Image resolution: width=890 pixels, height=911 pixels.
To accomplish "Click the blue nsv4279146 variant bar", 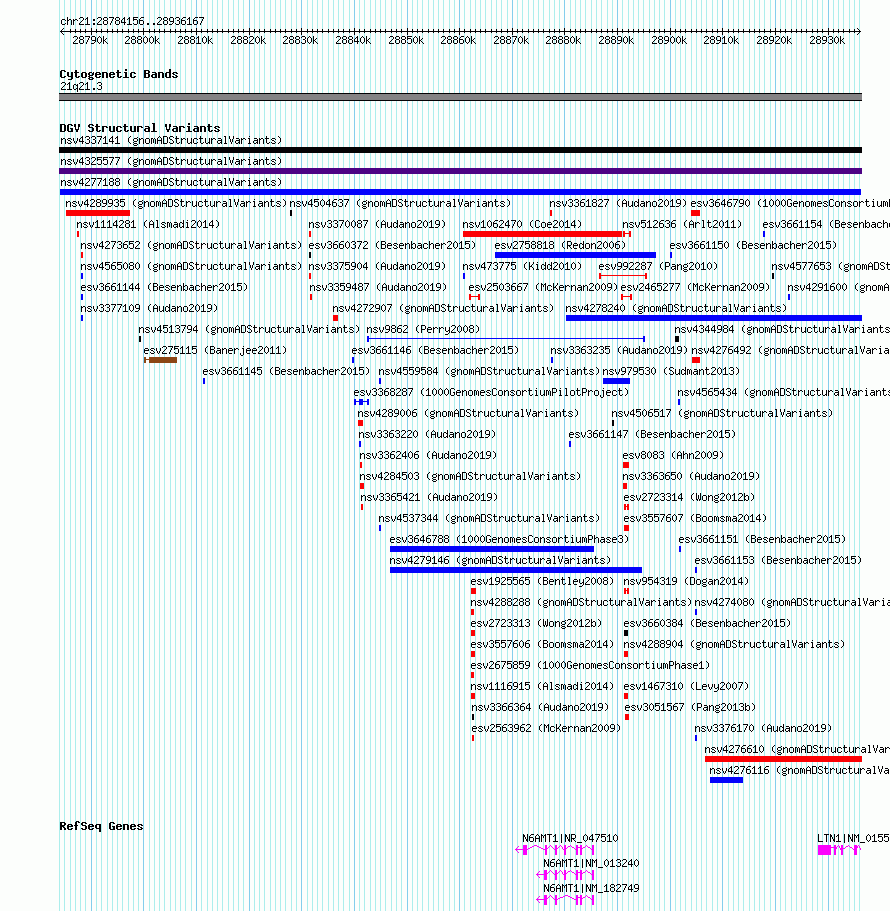I will (x=516, y=570).
